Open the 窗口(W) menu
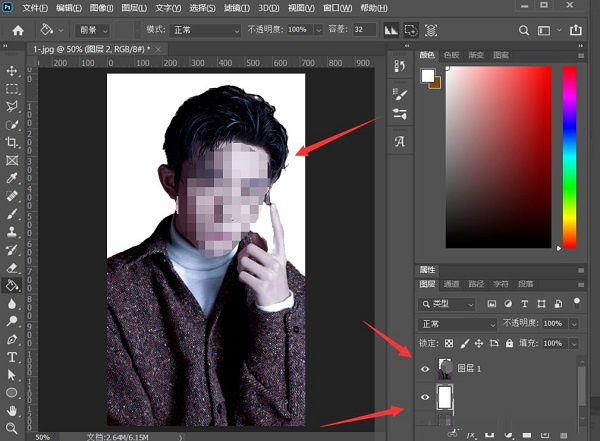 coord(338,8)
